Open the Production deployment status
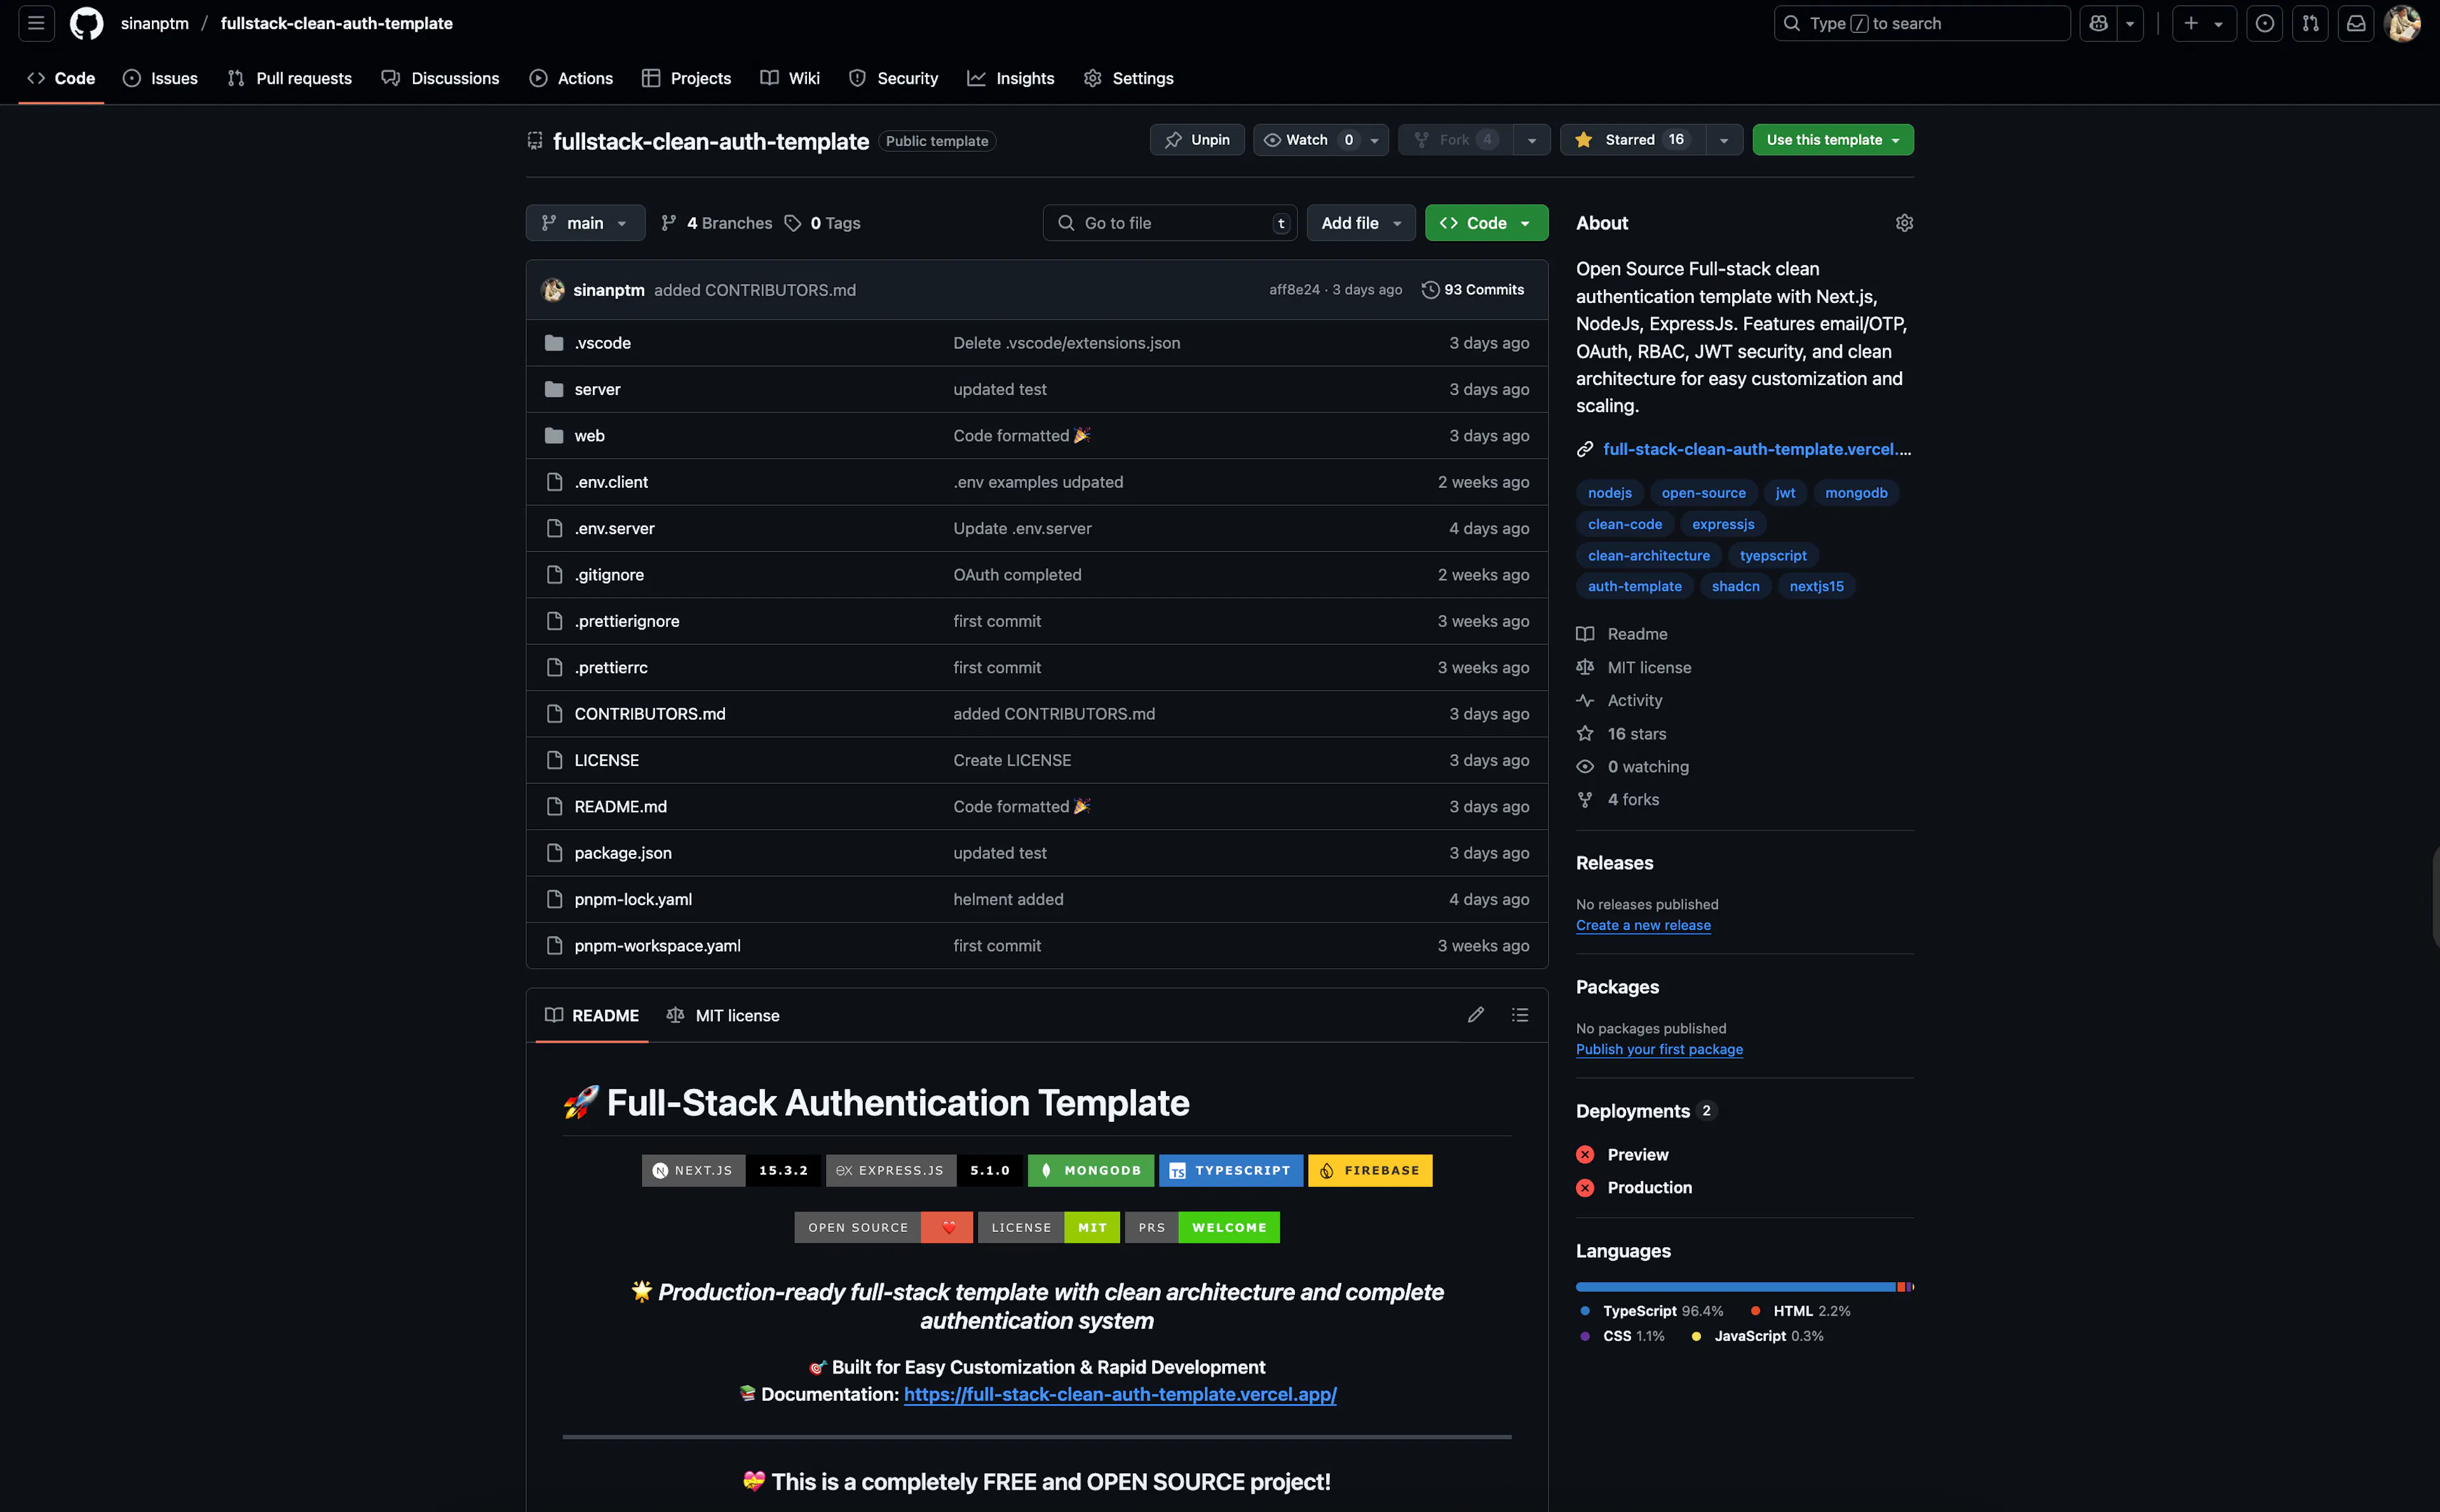2440x1512 pixels. pos(1649,1188)
